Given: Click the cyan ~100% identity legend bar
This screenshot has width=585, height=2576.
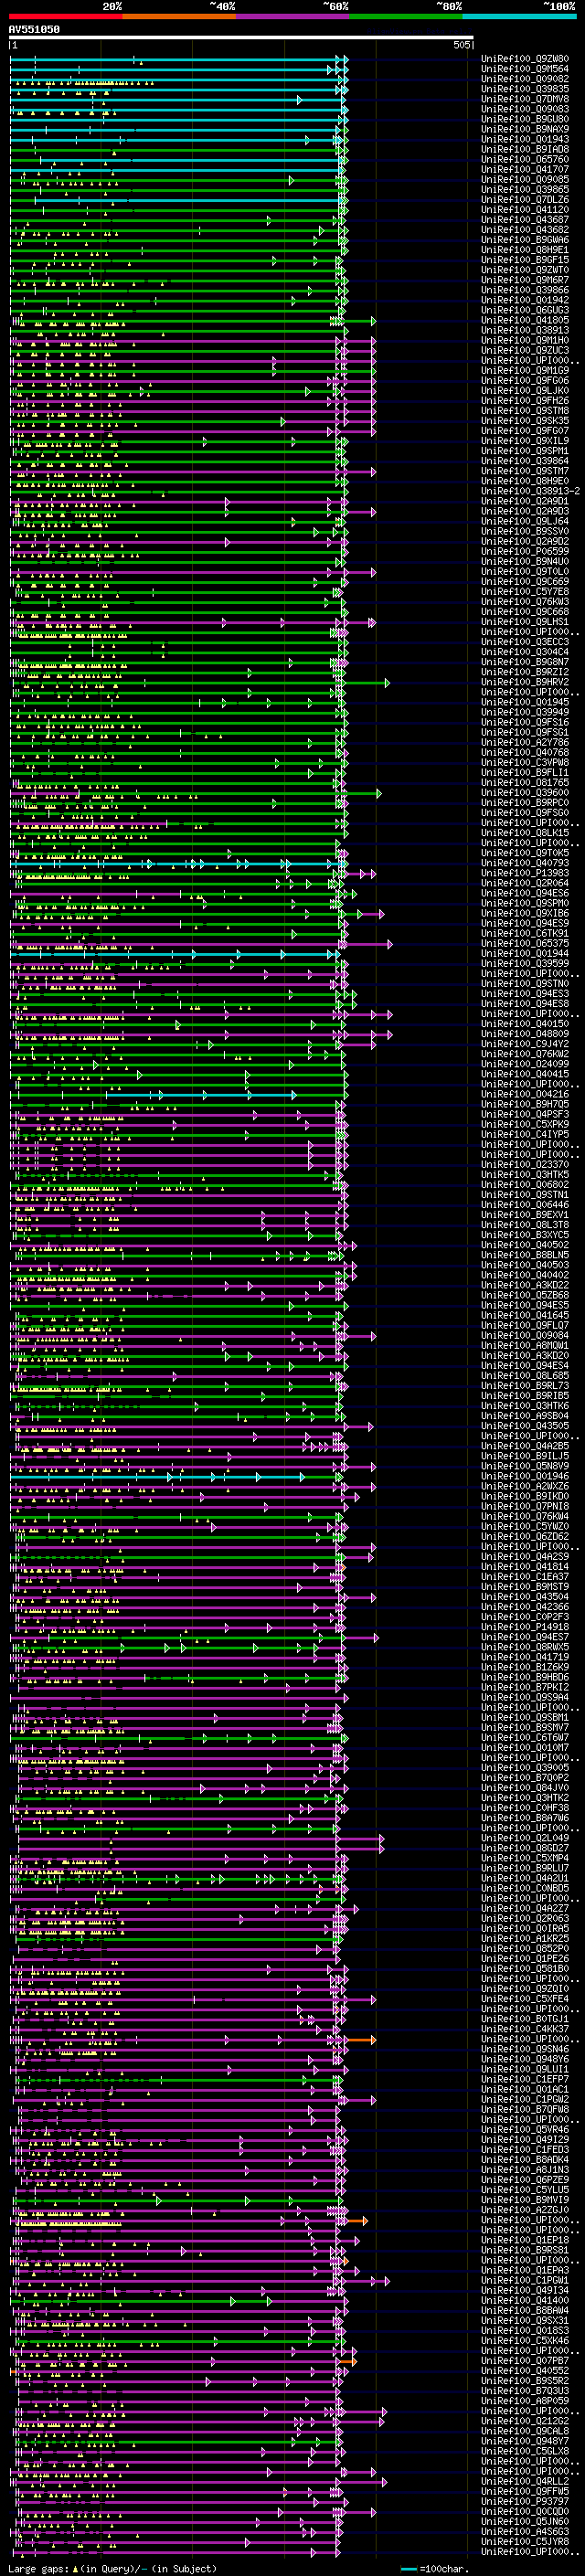Looking at the screenshot, I should pyautogui.click(x=520, y=17).
